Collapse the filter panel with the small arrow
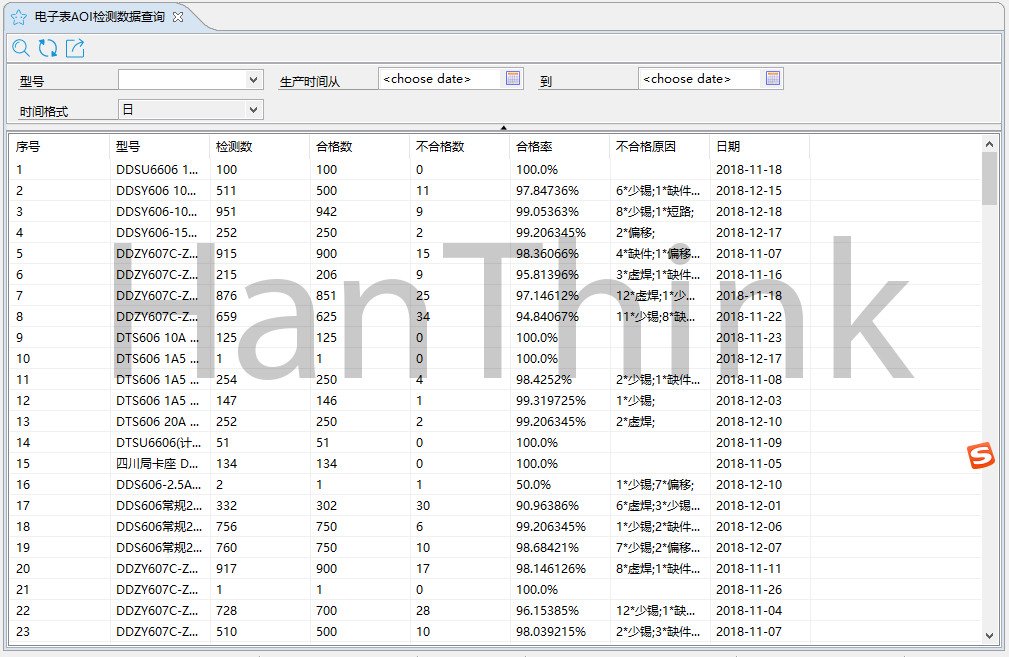1009x657 pixels. click(x=504, y=127)
